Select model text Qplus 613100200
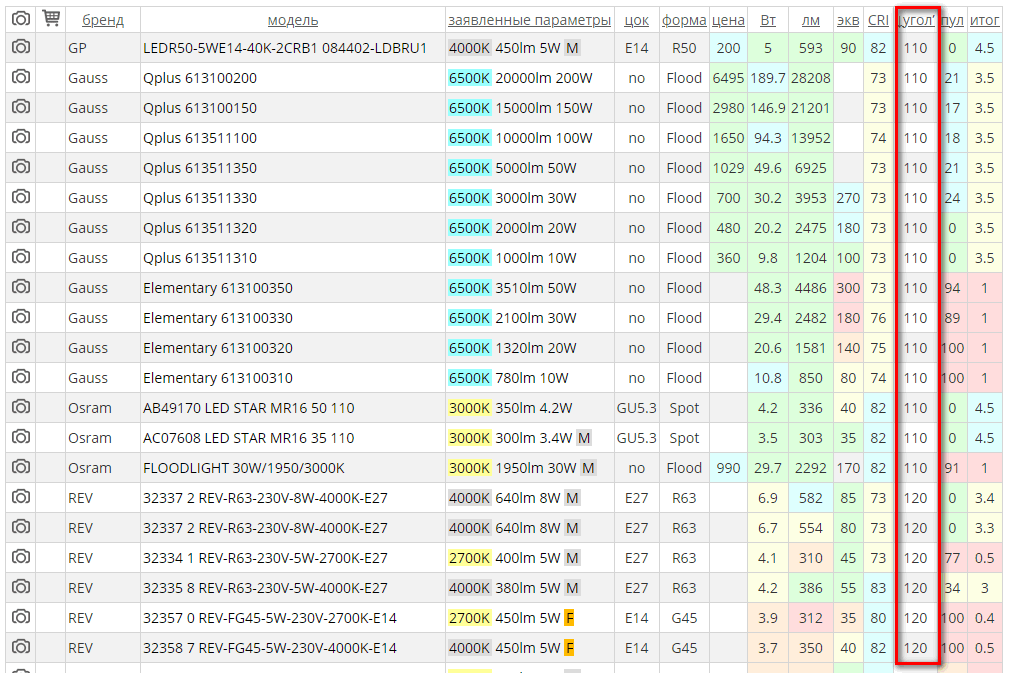 tap(199, 78)
